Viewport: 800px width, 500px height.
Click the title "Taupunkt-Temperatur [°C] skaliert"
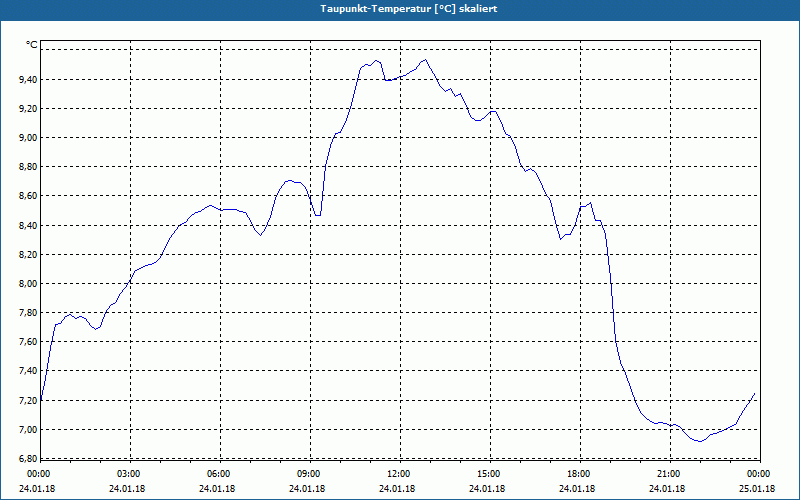click(x=409, y=9)
